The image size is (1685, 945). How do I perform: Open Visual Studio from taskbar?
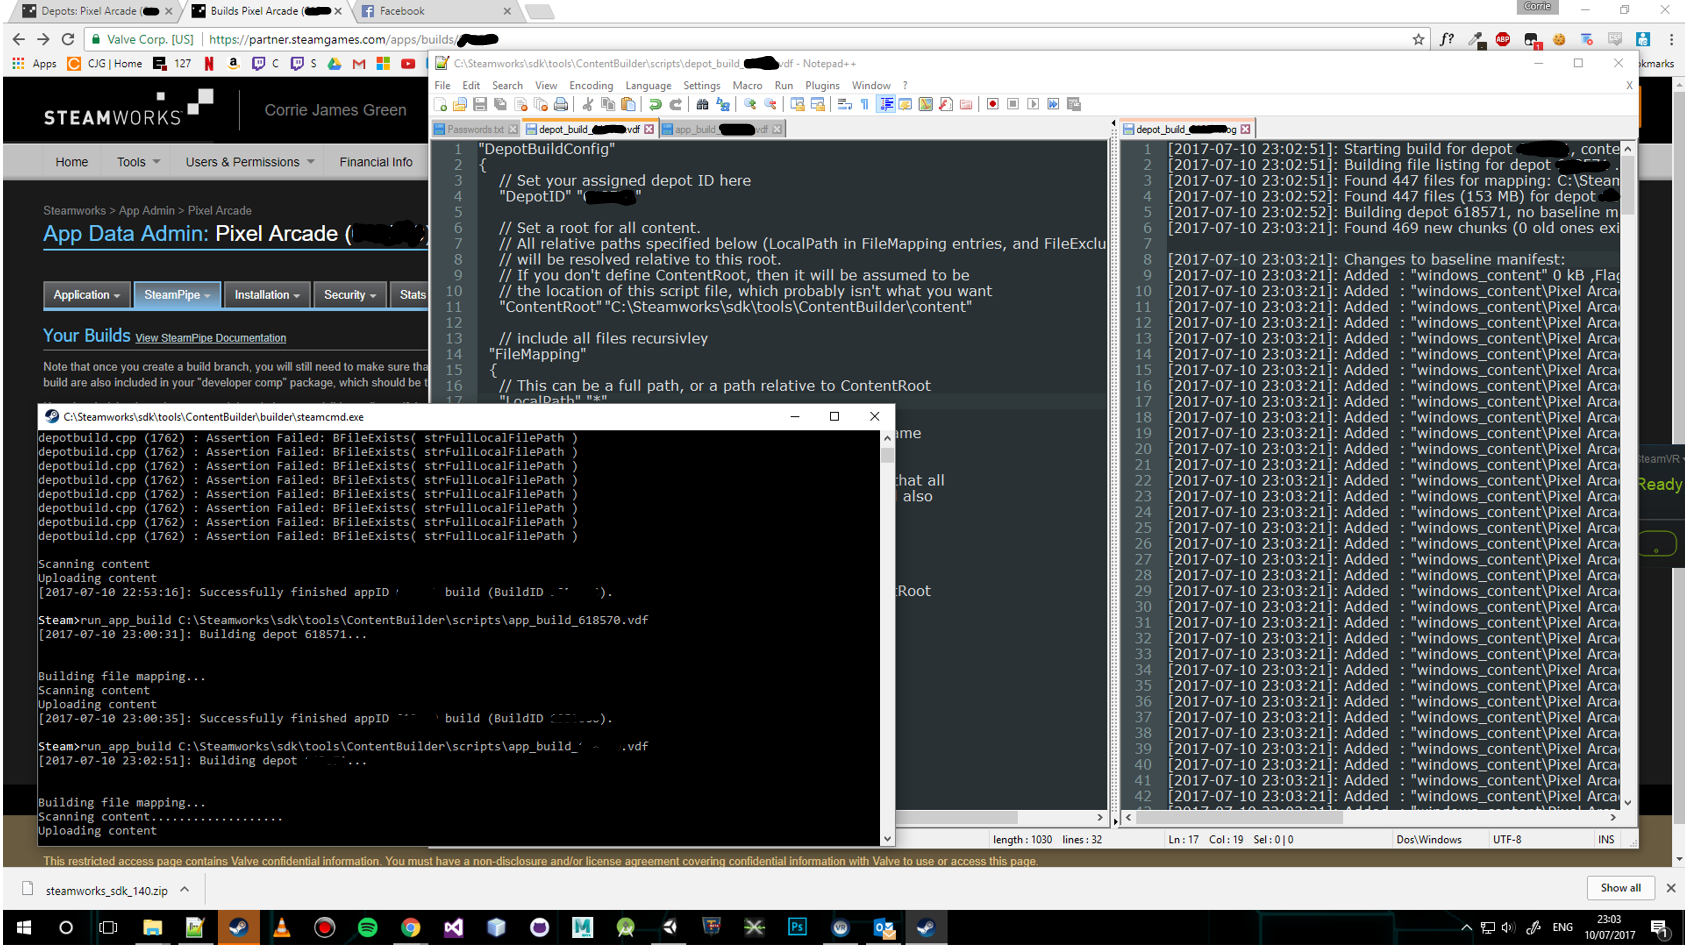453,927
